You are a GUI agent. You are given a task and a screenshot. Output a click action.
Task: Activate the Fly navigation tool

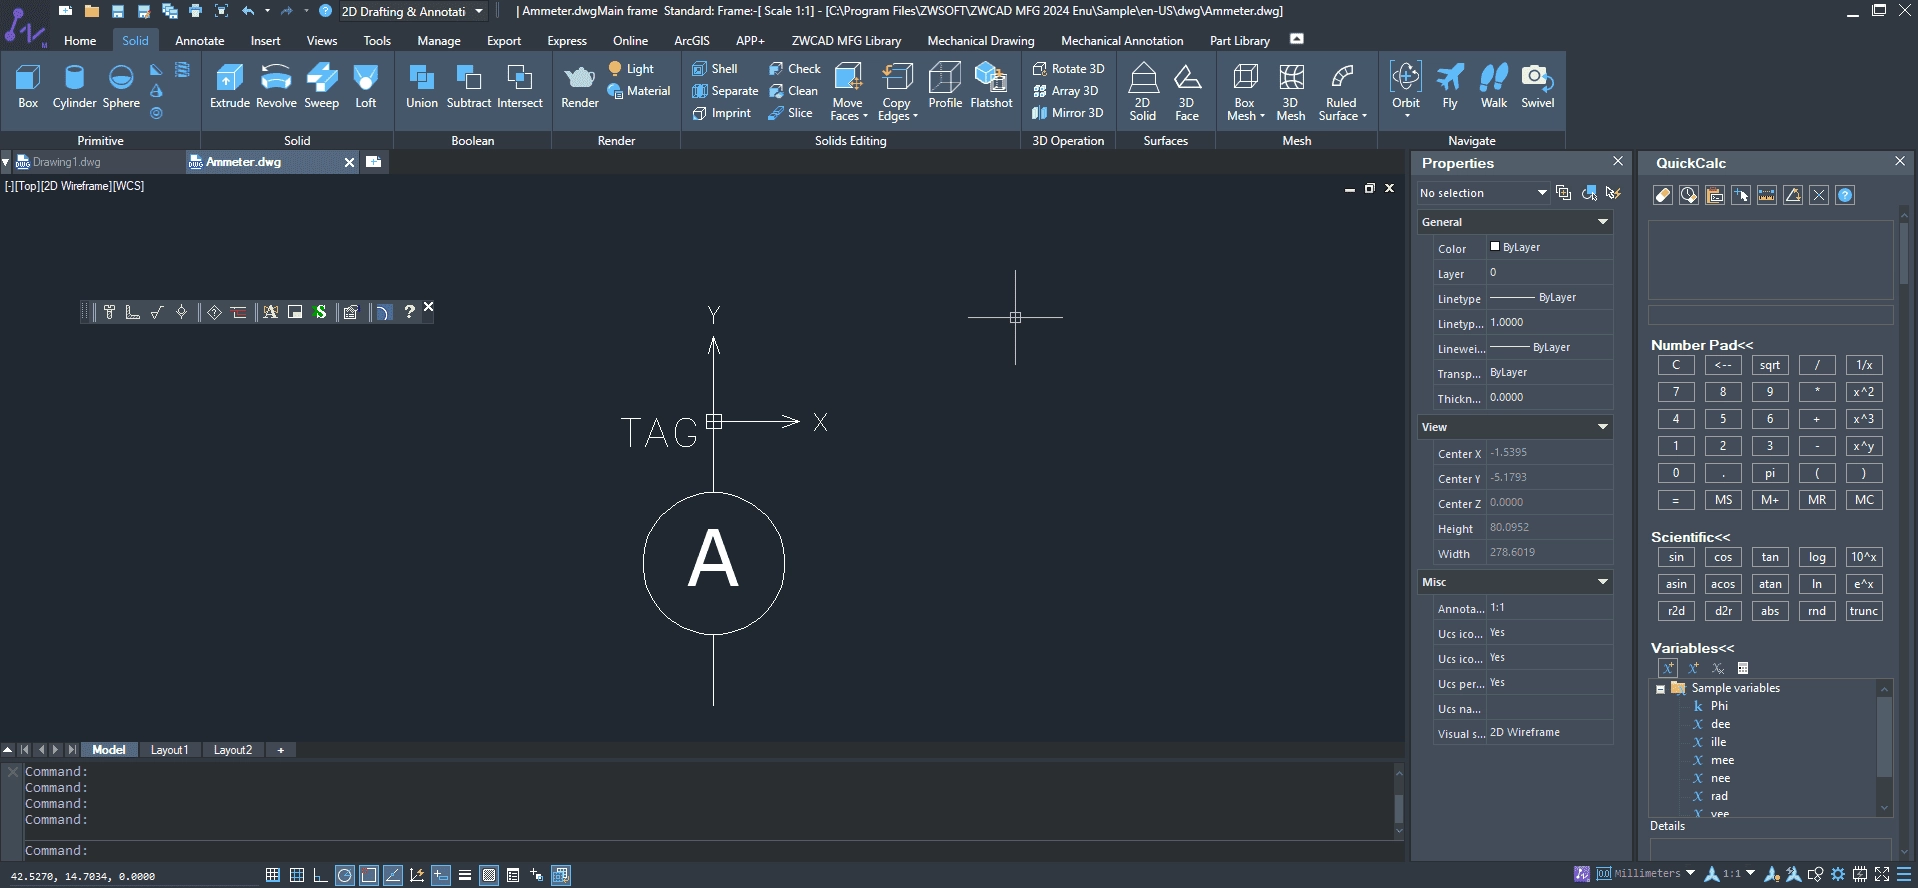1450,87
